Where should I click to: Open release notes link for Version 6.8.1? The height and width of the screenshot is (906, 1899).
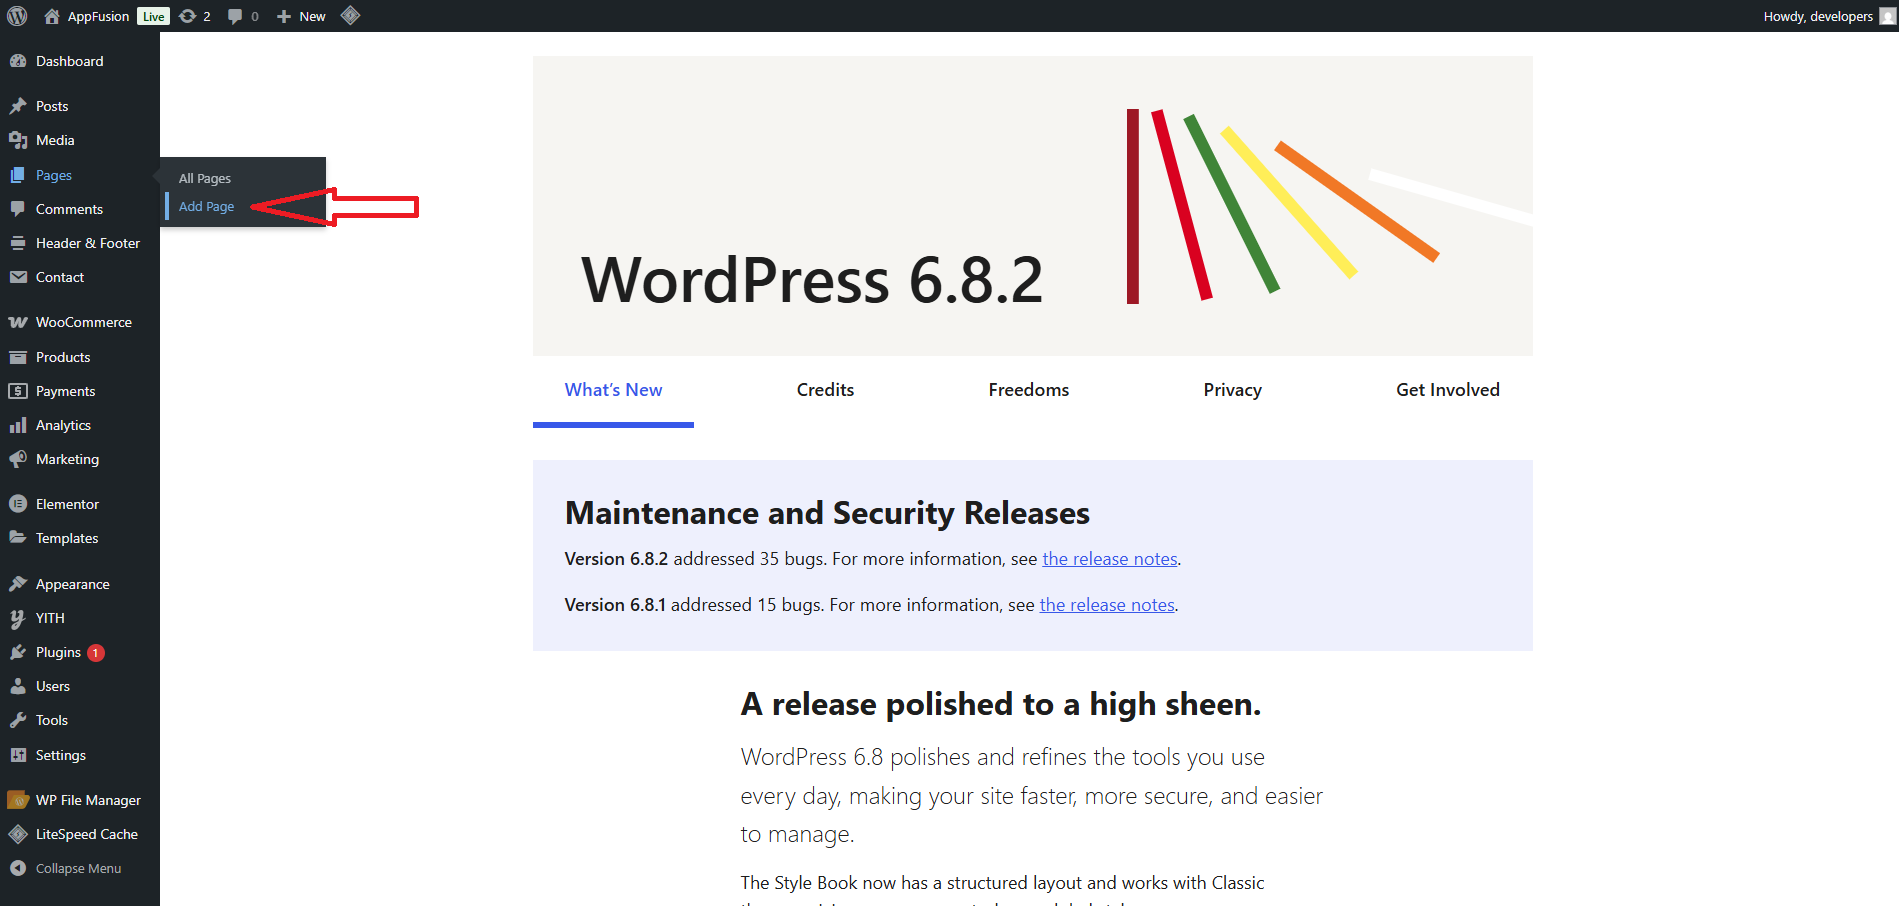coord(1106,605)
